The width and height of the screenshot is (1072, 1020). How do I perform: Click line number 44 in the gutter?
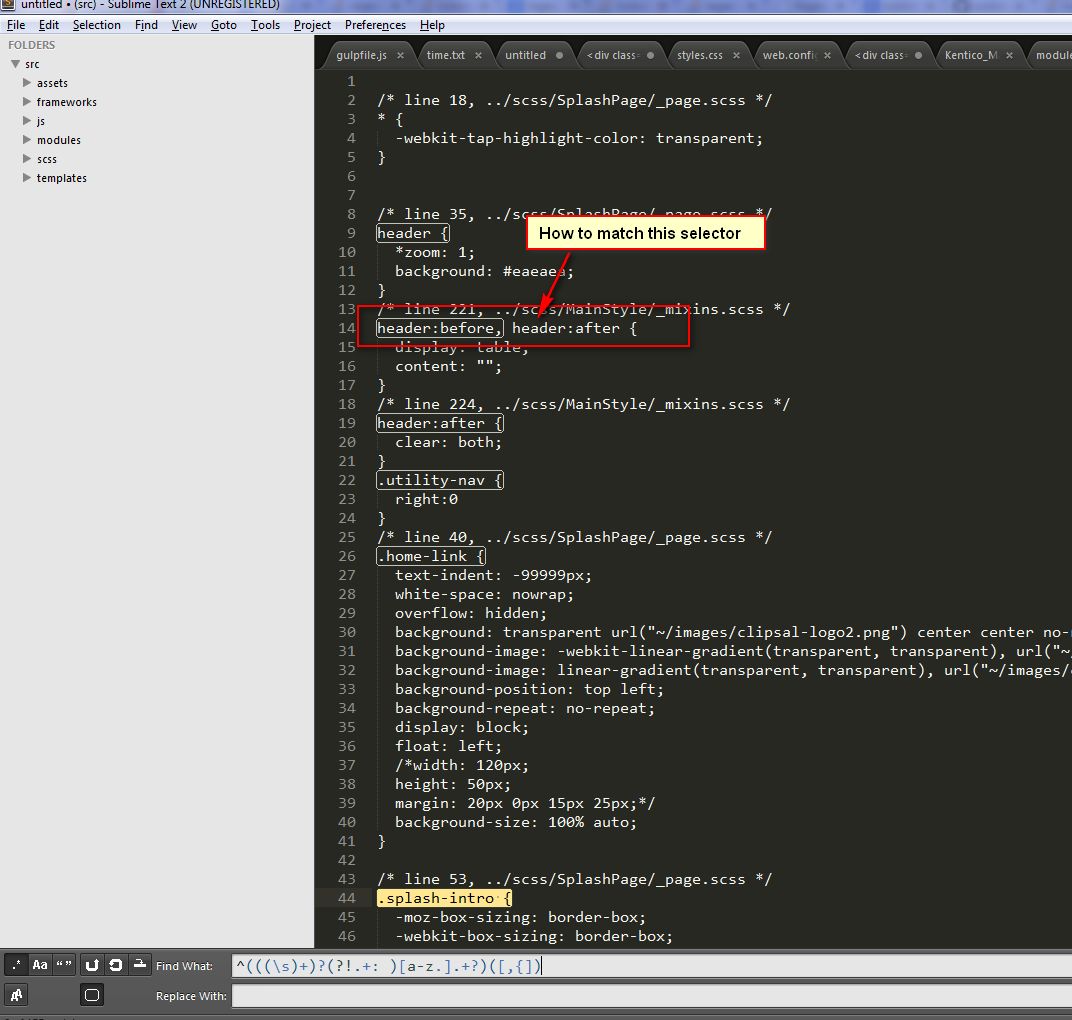click(347, 898)
